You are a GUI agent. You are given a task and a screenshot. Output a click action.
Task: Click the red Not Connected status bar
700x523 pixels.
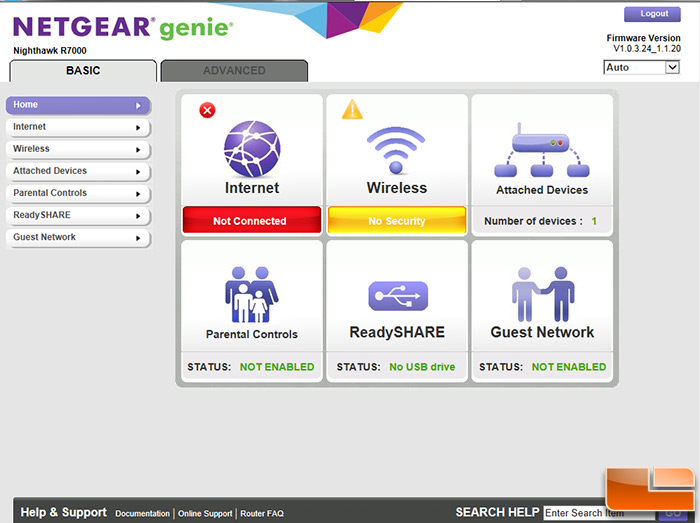coord(252,220)
